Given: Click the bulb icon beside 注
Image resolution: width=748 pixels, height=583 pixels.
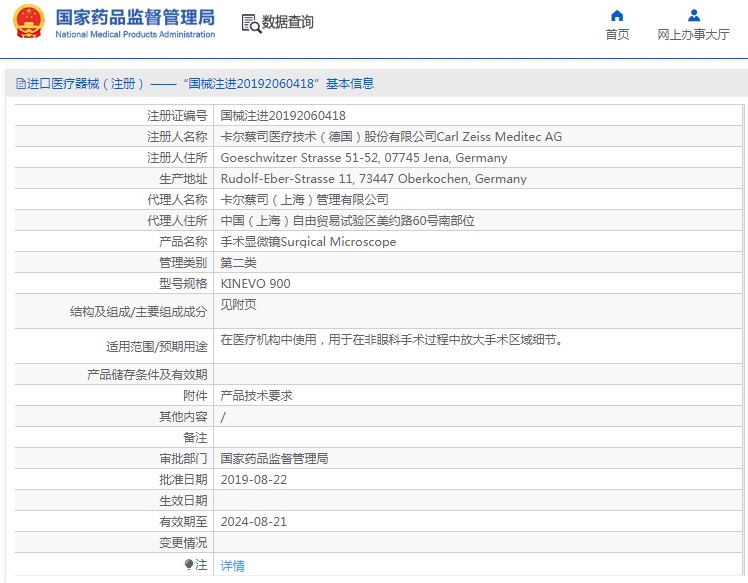Looking at the screenshot, I should click(189, 565).
